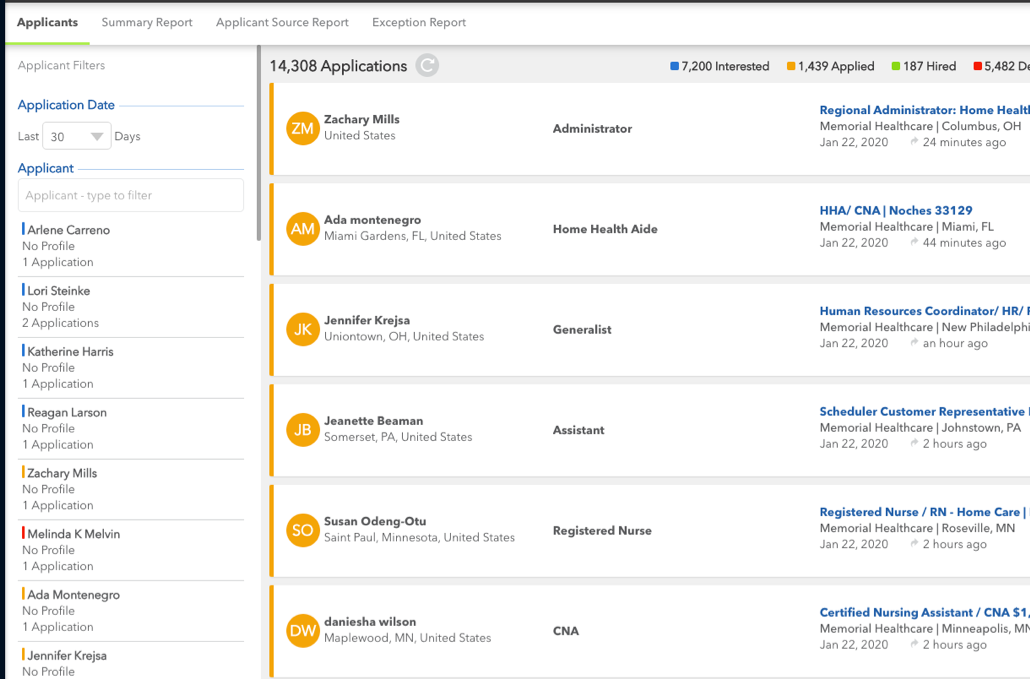
Task: Click Jennifer Krejsa JK avatar icon
Action: click(303, 329)
